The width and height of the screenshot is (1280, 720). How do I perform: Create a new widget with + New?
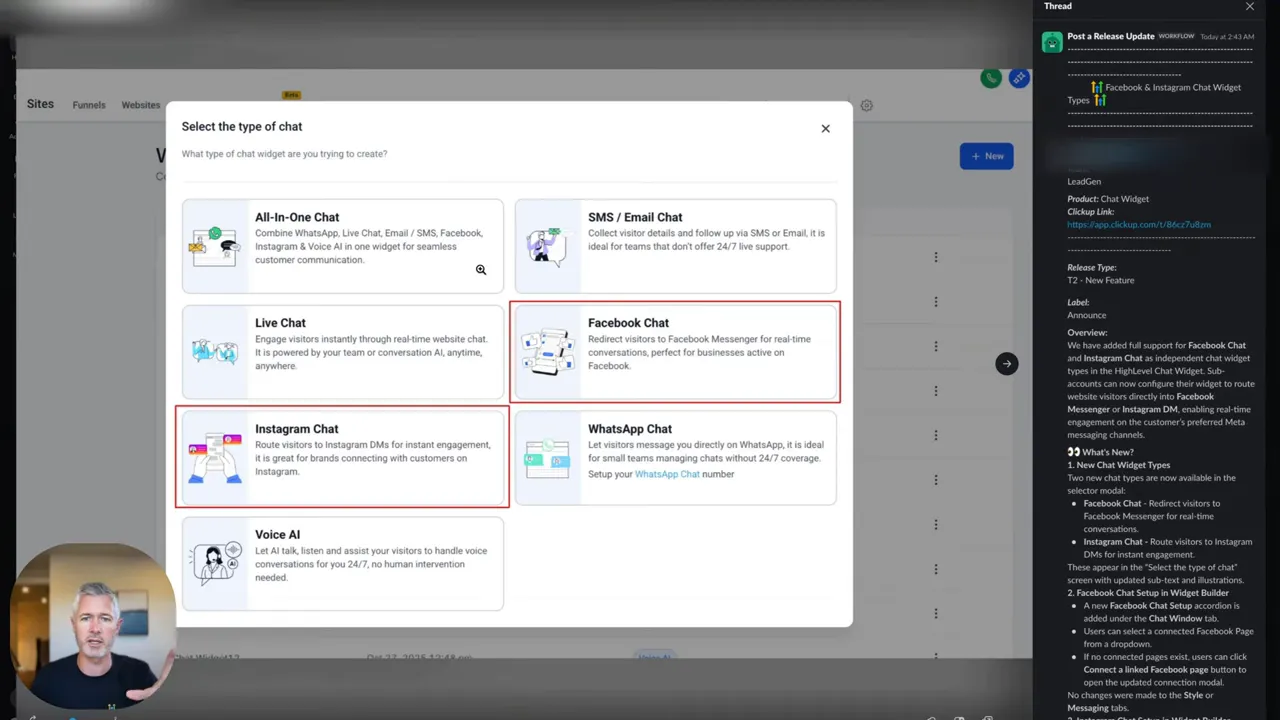pos(987,156)
